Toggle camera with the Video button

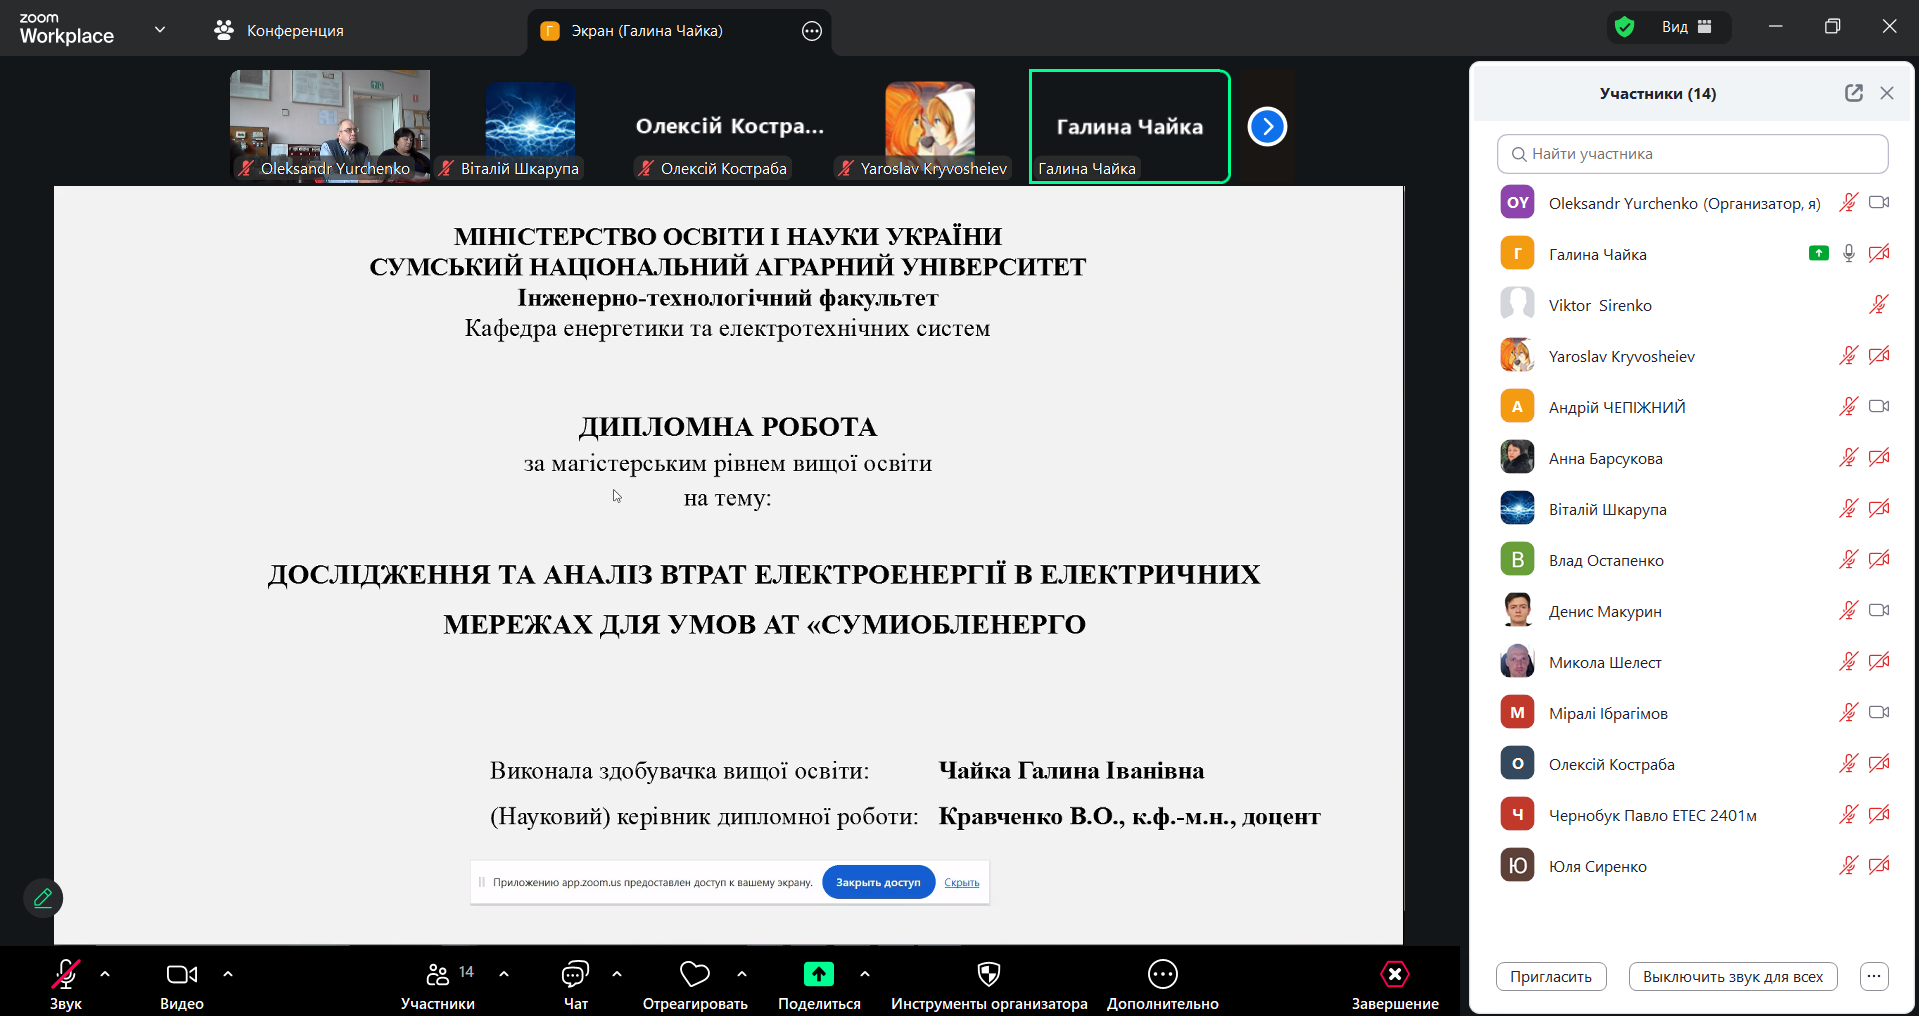(181, 975)
